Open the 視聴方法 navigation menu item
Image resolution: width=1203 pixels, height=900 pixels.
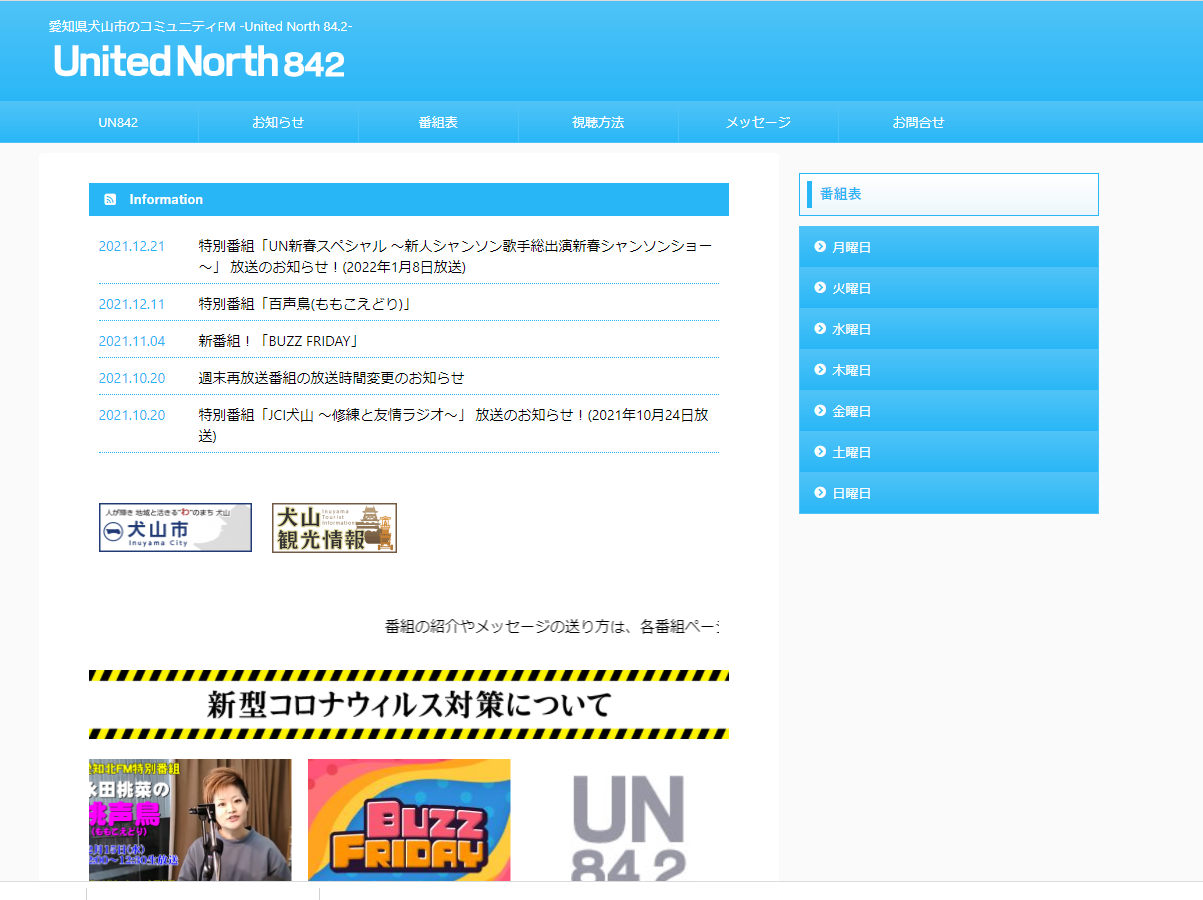click(598, 122)
